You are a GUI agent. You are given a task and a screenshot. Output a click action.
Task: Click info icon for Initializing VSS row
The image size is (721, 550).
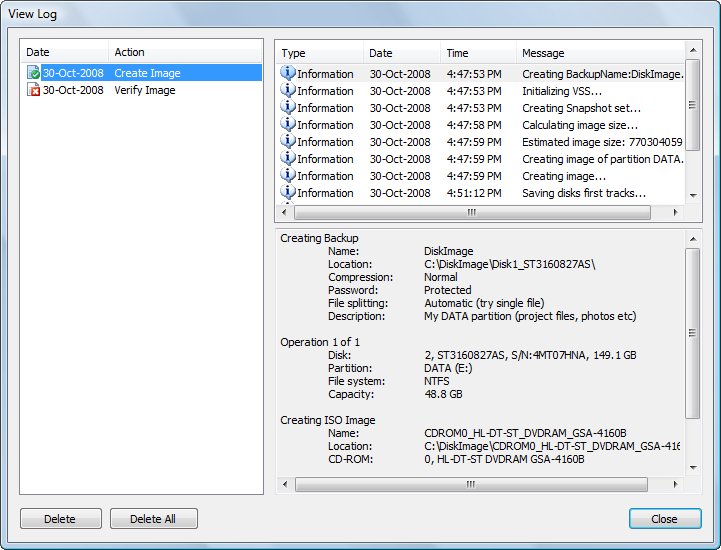[288, 90]
